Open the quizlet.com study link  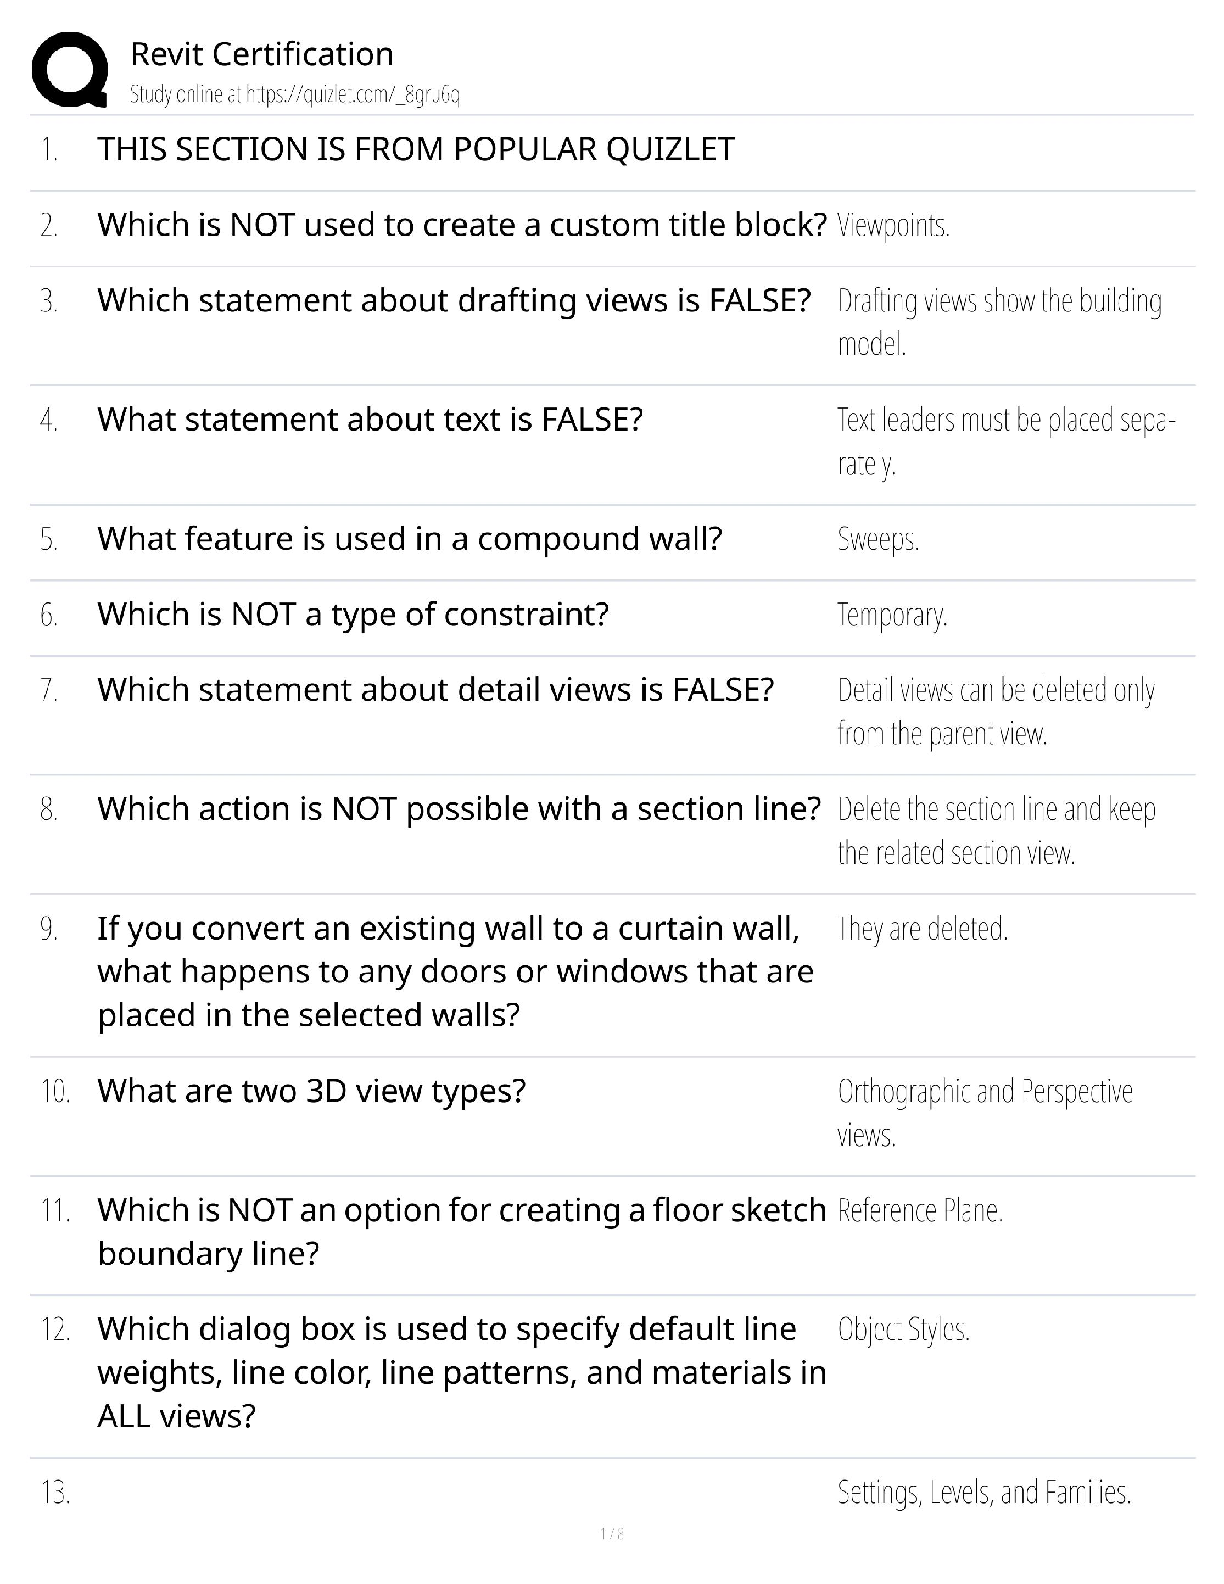[295, 95]
